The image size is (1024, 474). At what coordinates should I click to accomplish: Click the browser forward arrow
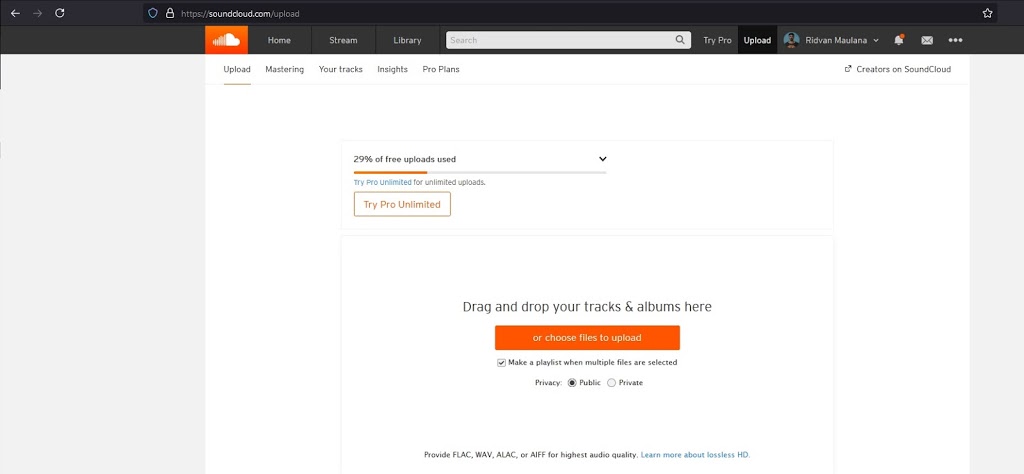[37, 13]
